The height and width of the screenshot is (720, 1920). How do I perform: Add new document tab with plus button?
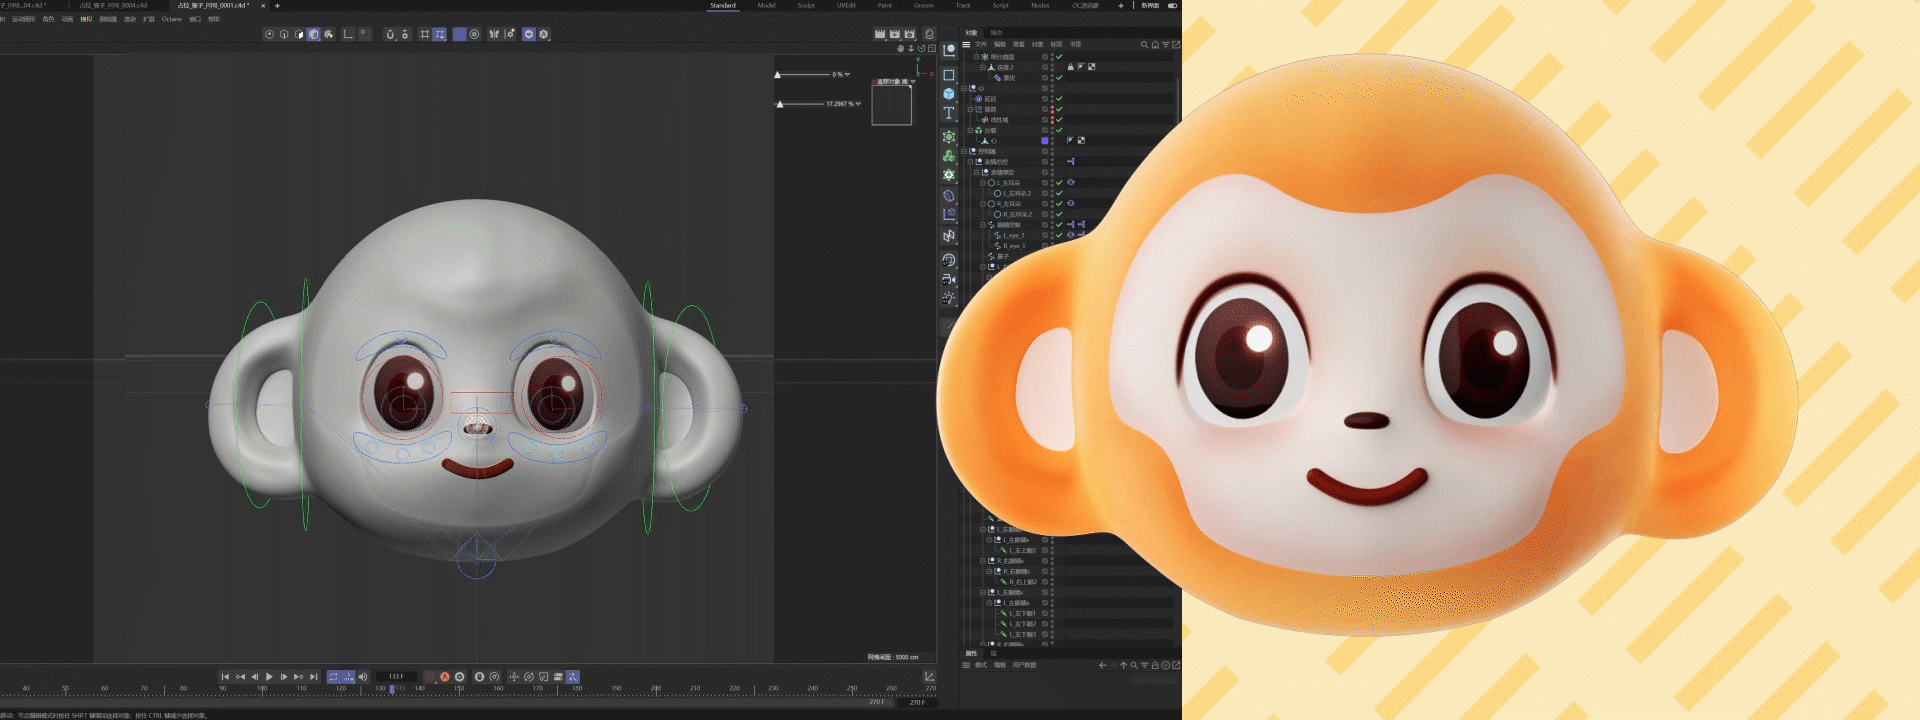(x=277, y=6)
